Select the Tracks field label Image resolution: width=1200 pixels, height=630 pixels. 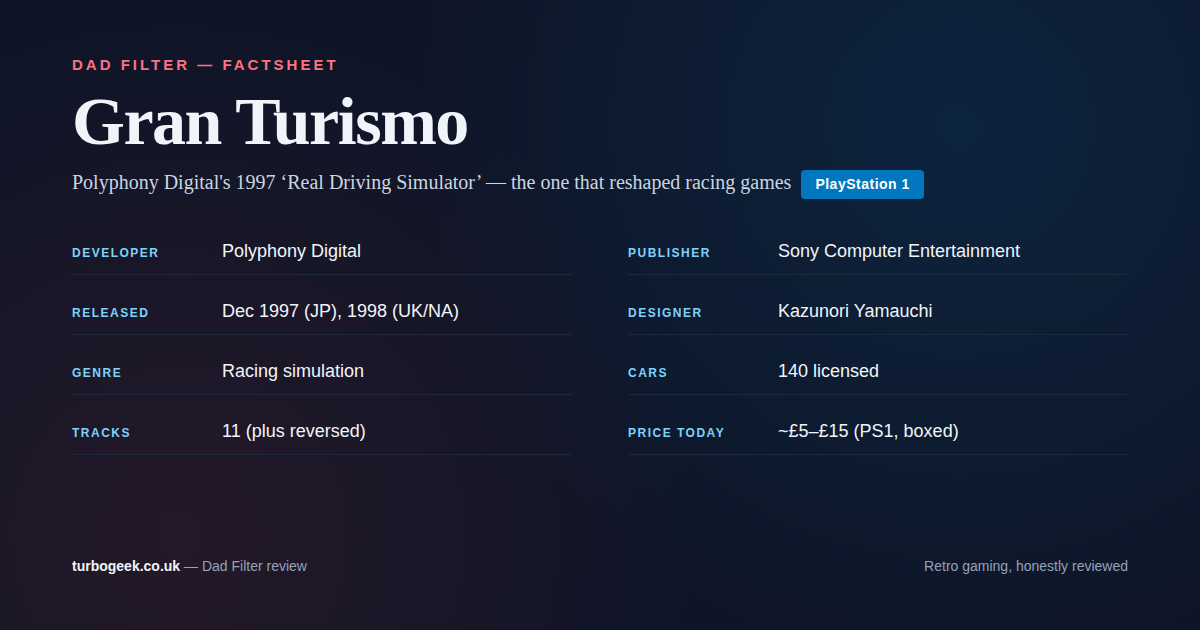point(101,433)
